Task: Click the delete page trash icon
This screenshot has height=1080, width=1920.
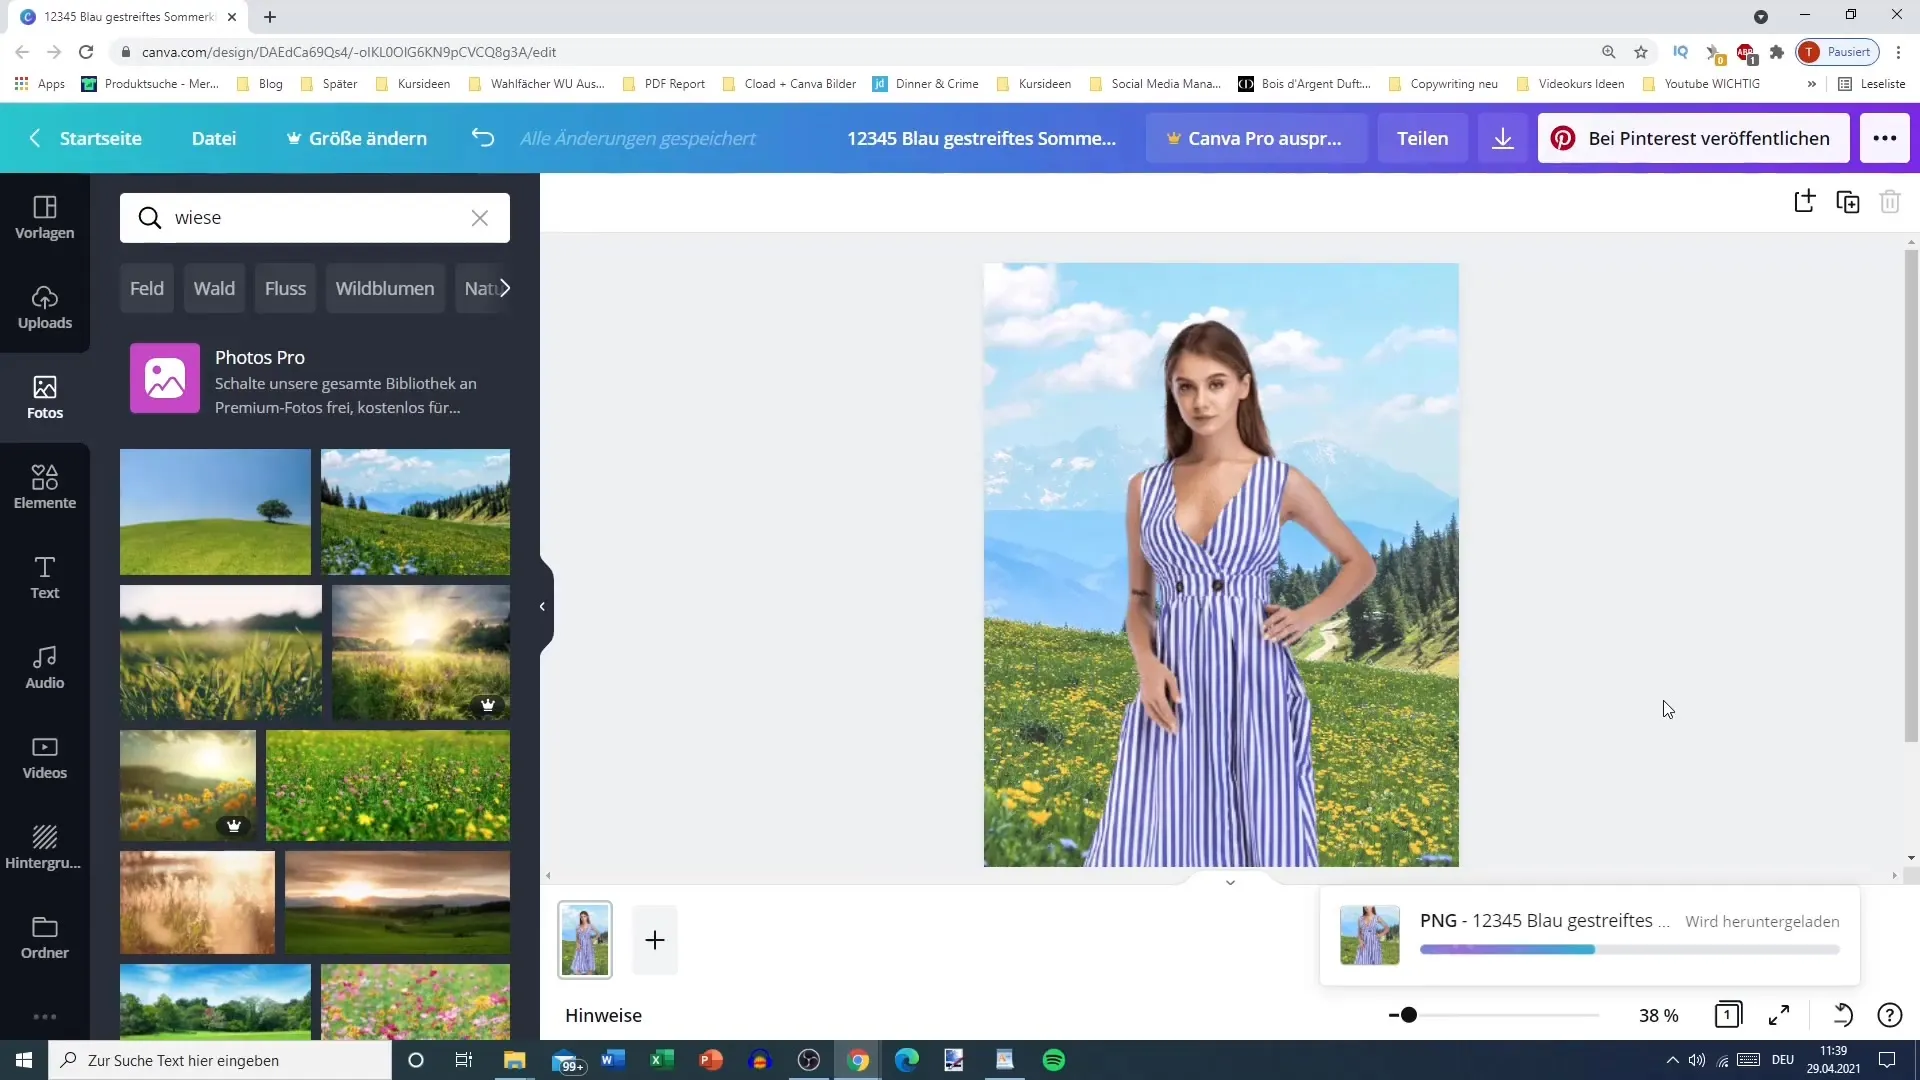Action: (1890, 201)
